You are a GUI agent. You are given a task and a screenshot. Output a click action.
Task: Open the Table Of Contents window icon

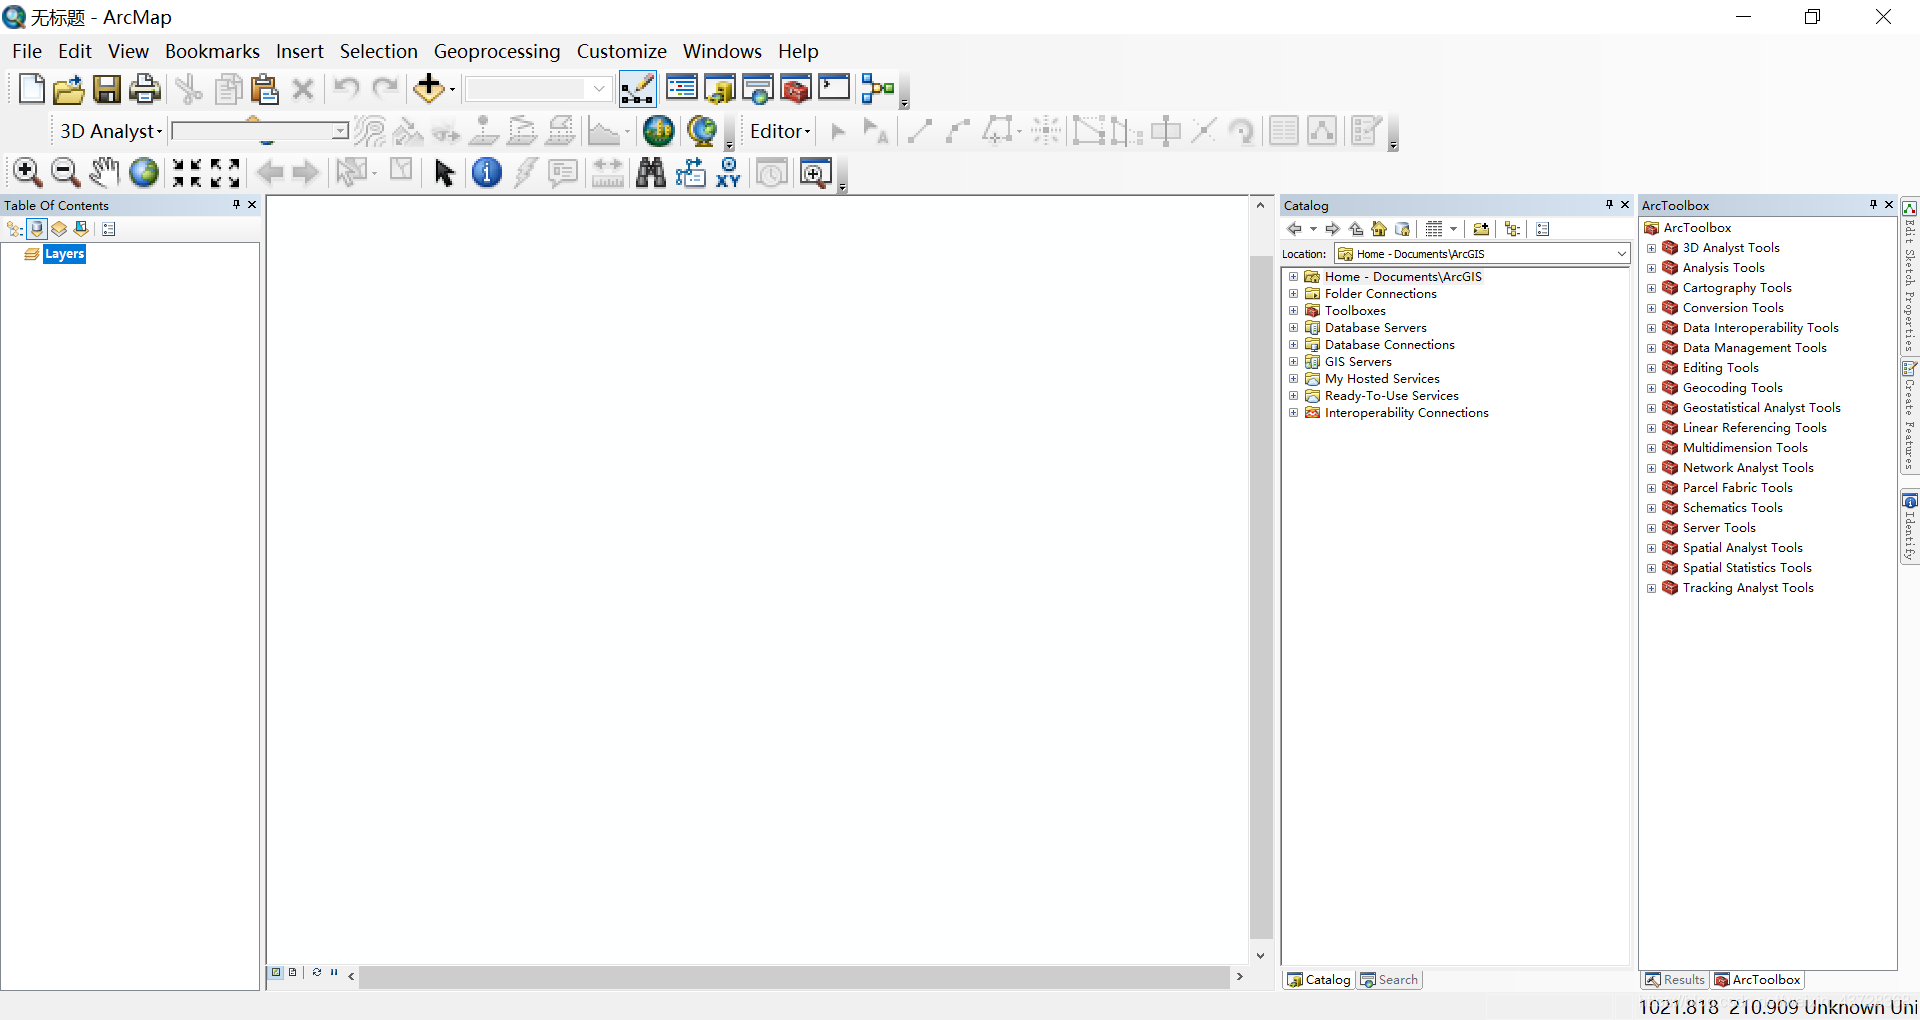tap(682, 89)
